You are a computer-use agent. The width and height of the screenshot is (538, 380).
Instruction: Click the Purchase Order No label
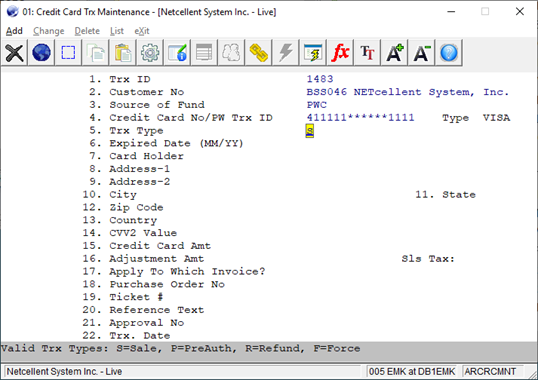click(167, 284)
